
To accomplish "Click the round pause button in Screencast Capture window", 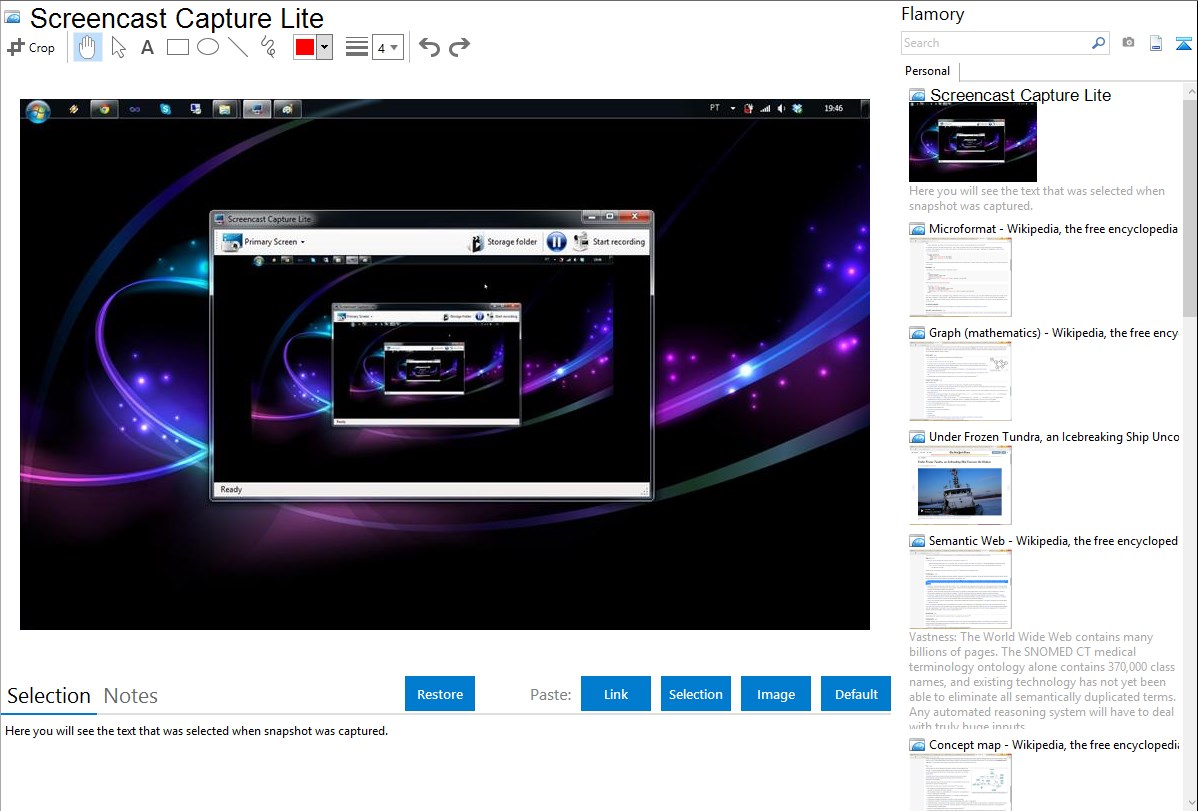I will coord(556,242).
